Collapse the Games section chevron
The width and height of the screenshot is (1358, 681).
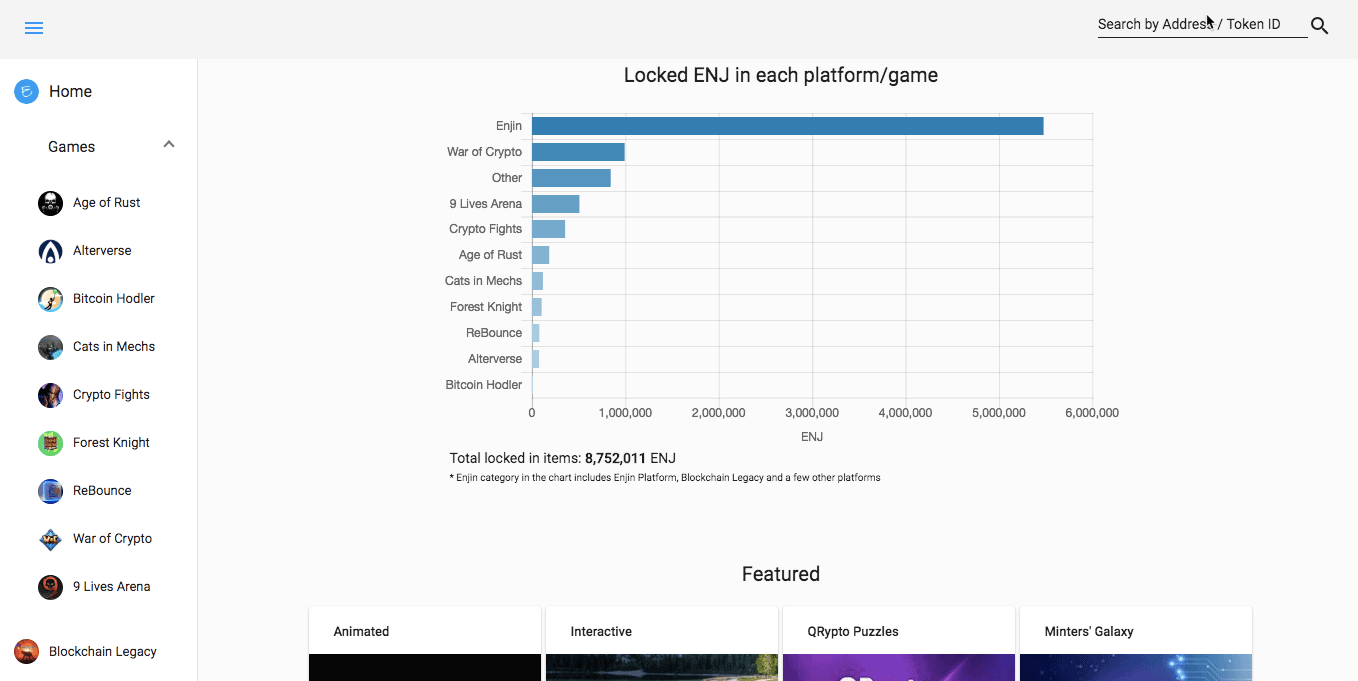point(169,145)
